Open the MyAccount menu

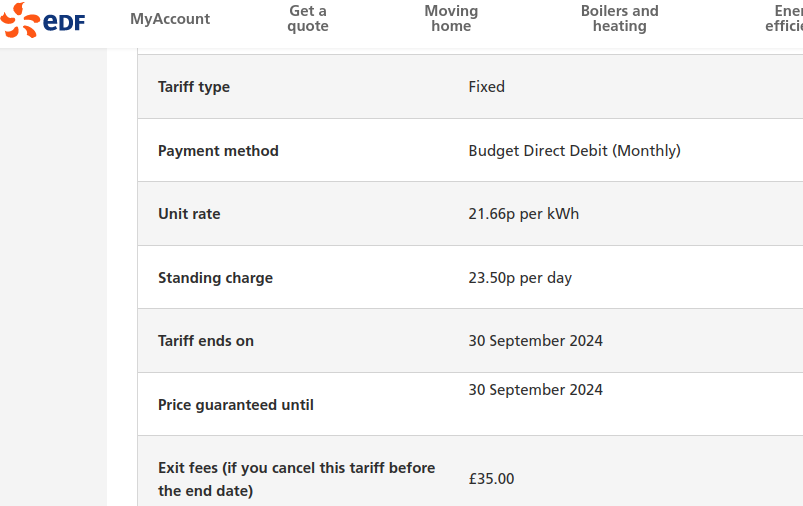[x=170, y=19]
